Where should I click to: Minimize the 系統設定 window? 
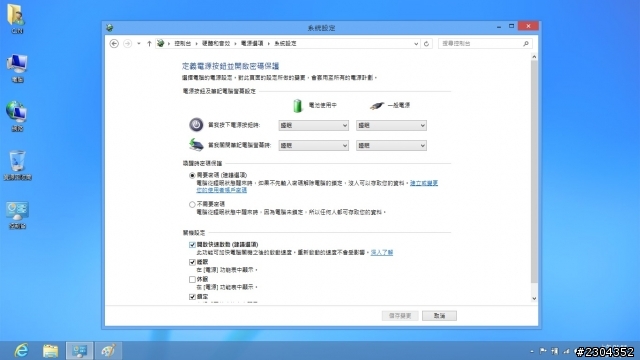click(x=499, y=27)
